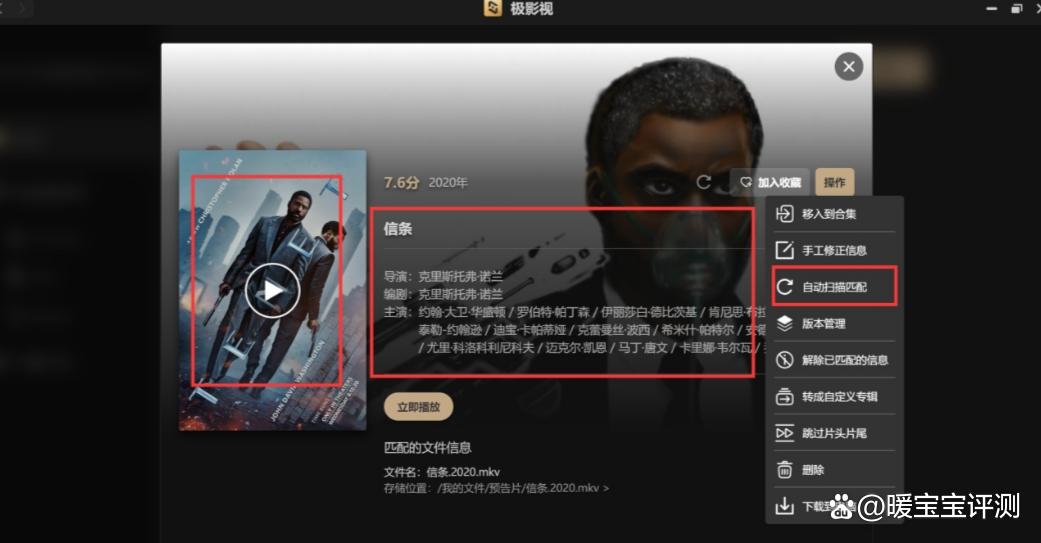Click the refresh icon beside 加入收藏
This screenshot has width=1041, height=543.
[704, 182]
